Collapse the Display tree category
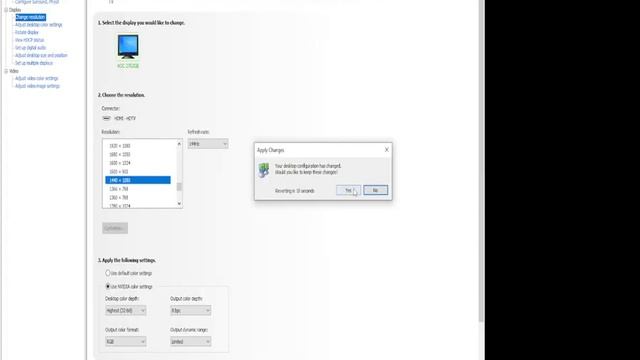 6,10
